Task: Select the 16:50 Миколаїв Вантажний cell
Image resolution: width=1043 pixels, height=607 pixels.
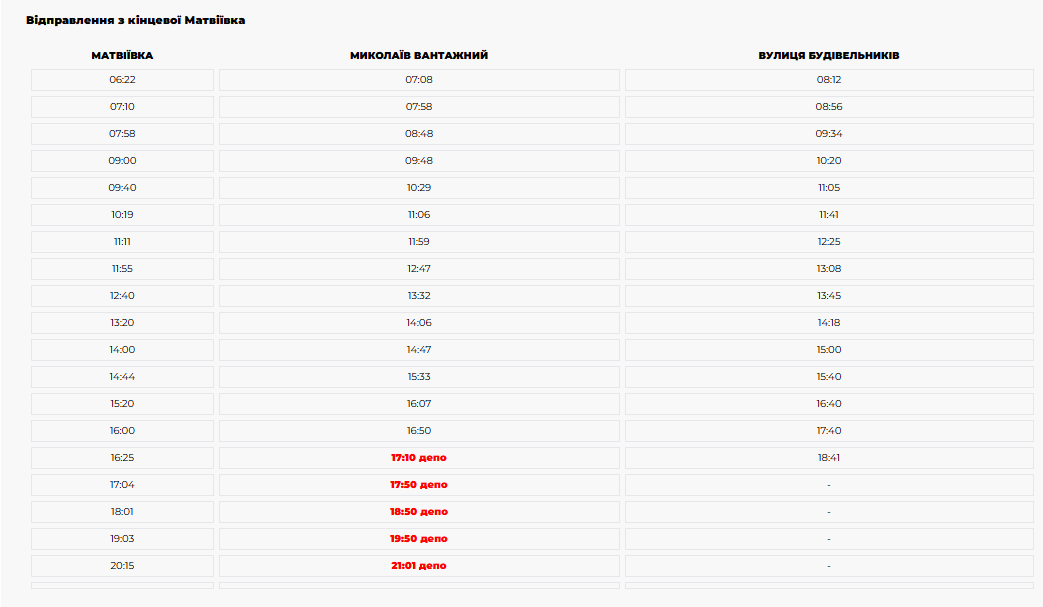Action: [x=419, y=431]
